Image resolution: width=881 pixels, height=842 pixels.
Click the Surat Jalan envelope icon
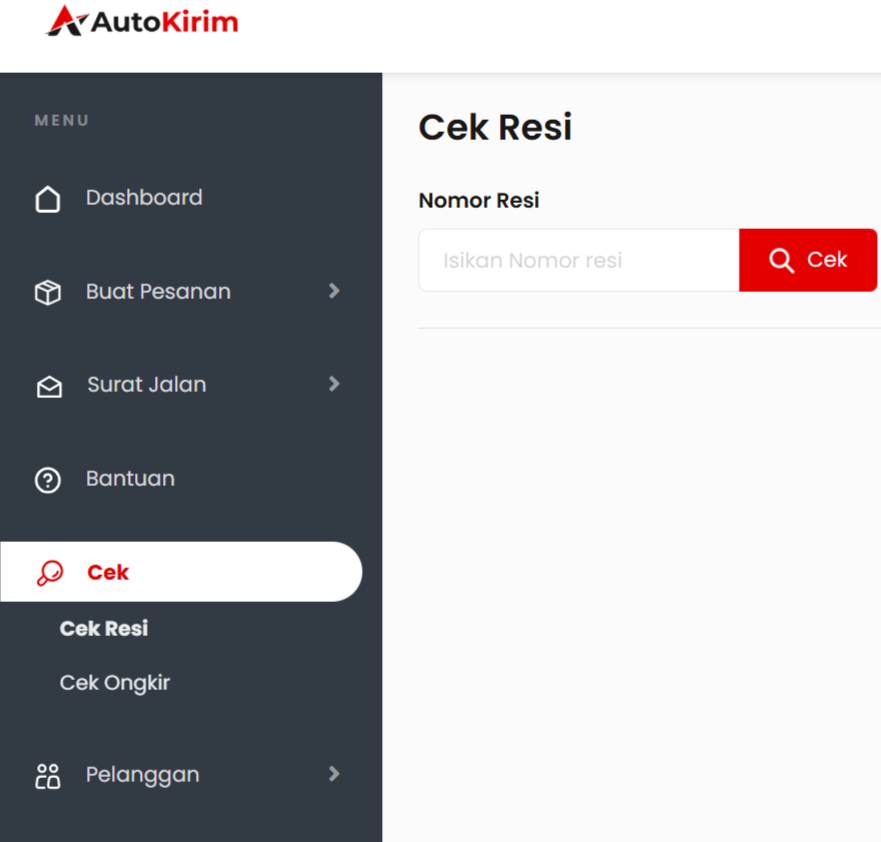tap(48, 386)
